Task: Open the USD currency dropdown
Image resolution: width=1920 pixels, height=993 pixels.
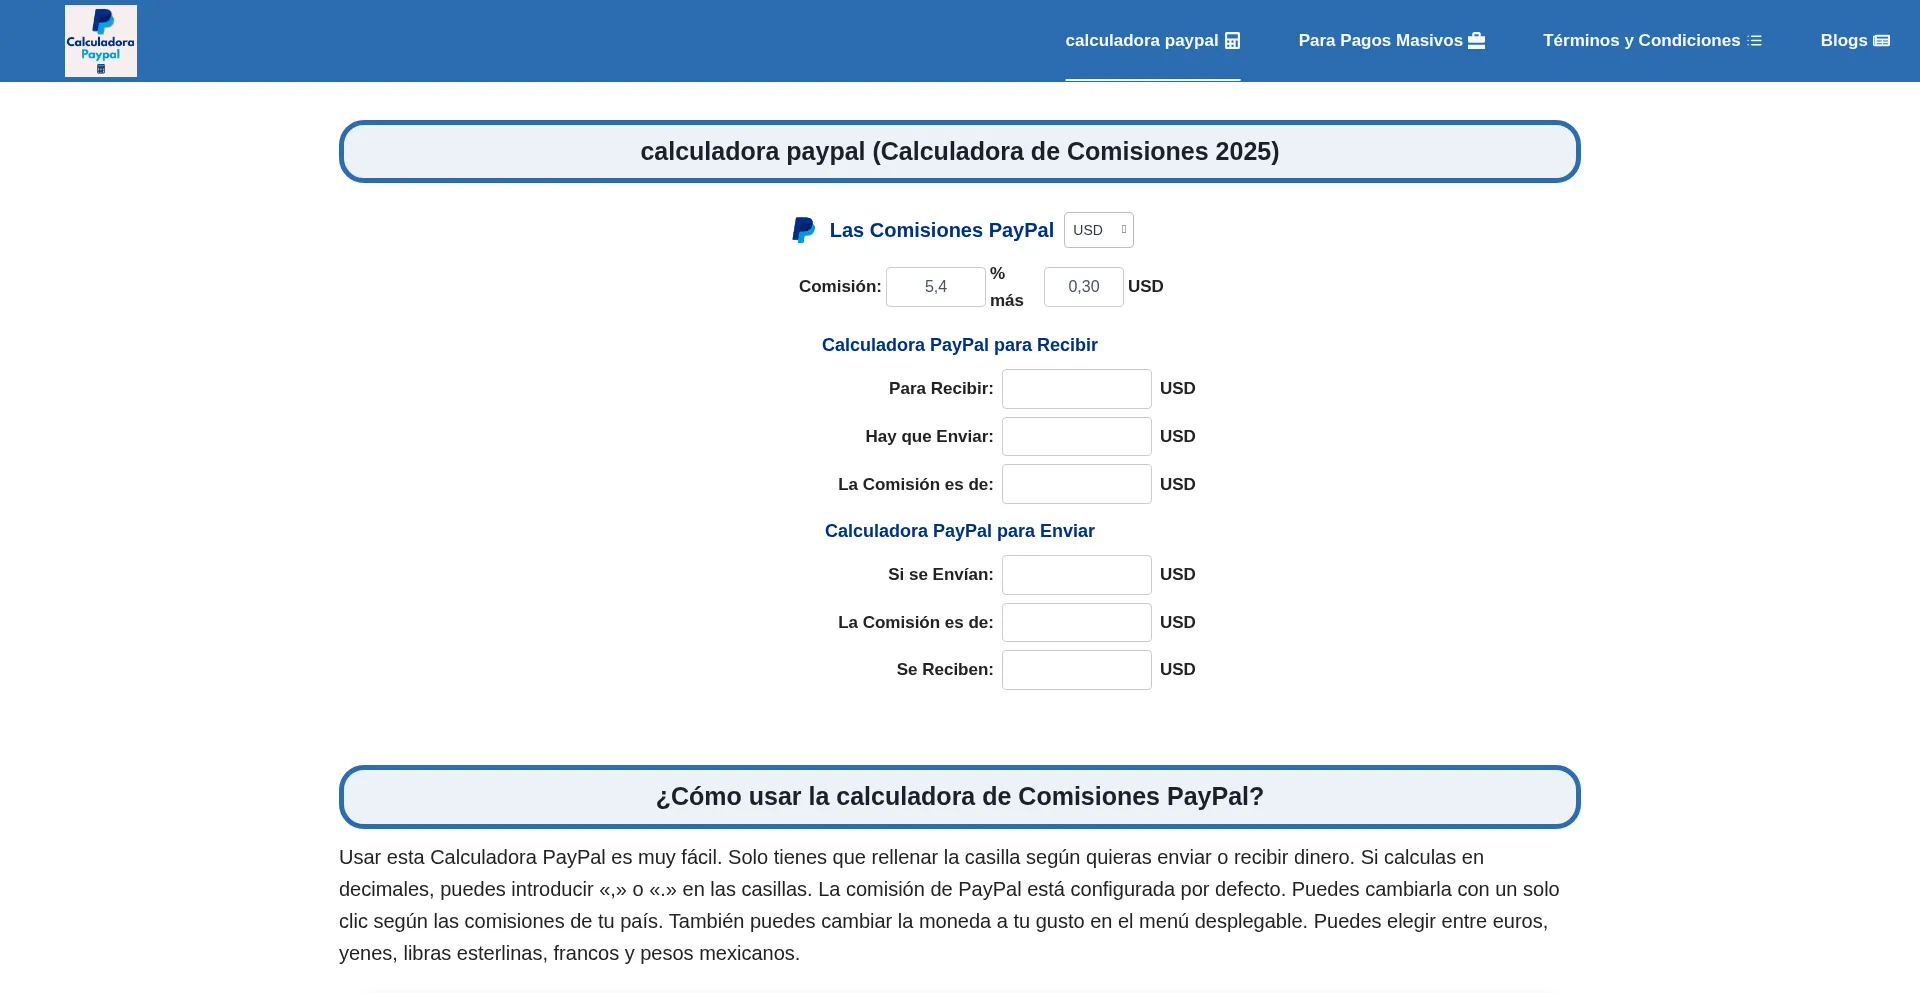Action: 1098,229
